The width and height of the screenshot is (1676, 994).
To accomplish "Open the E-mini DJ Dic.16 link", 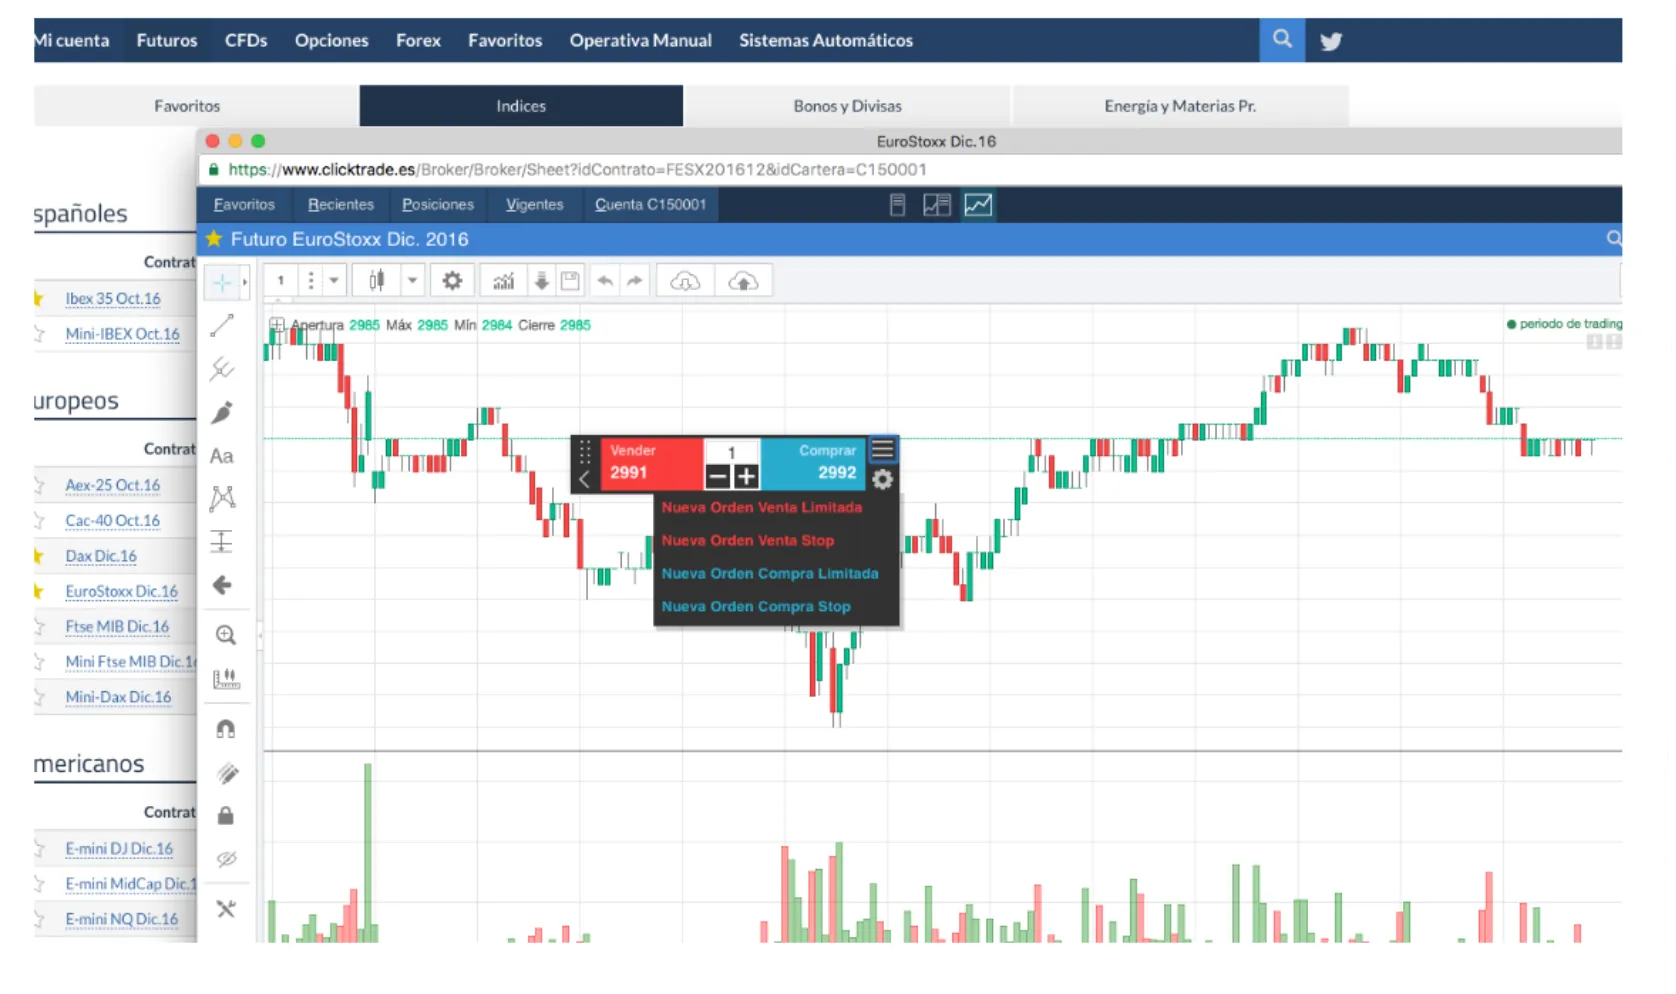I will click(119, 849).
